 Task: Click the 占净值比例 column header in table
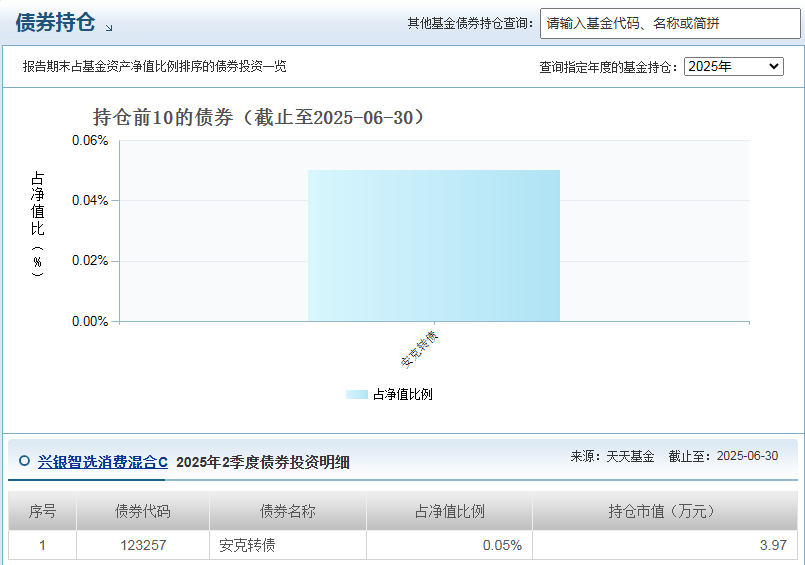(449, 511)
